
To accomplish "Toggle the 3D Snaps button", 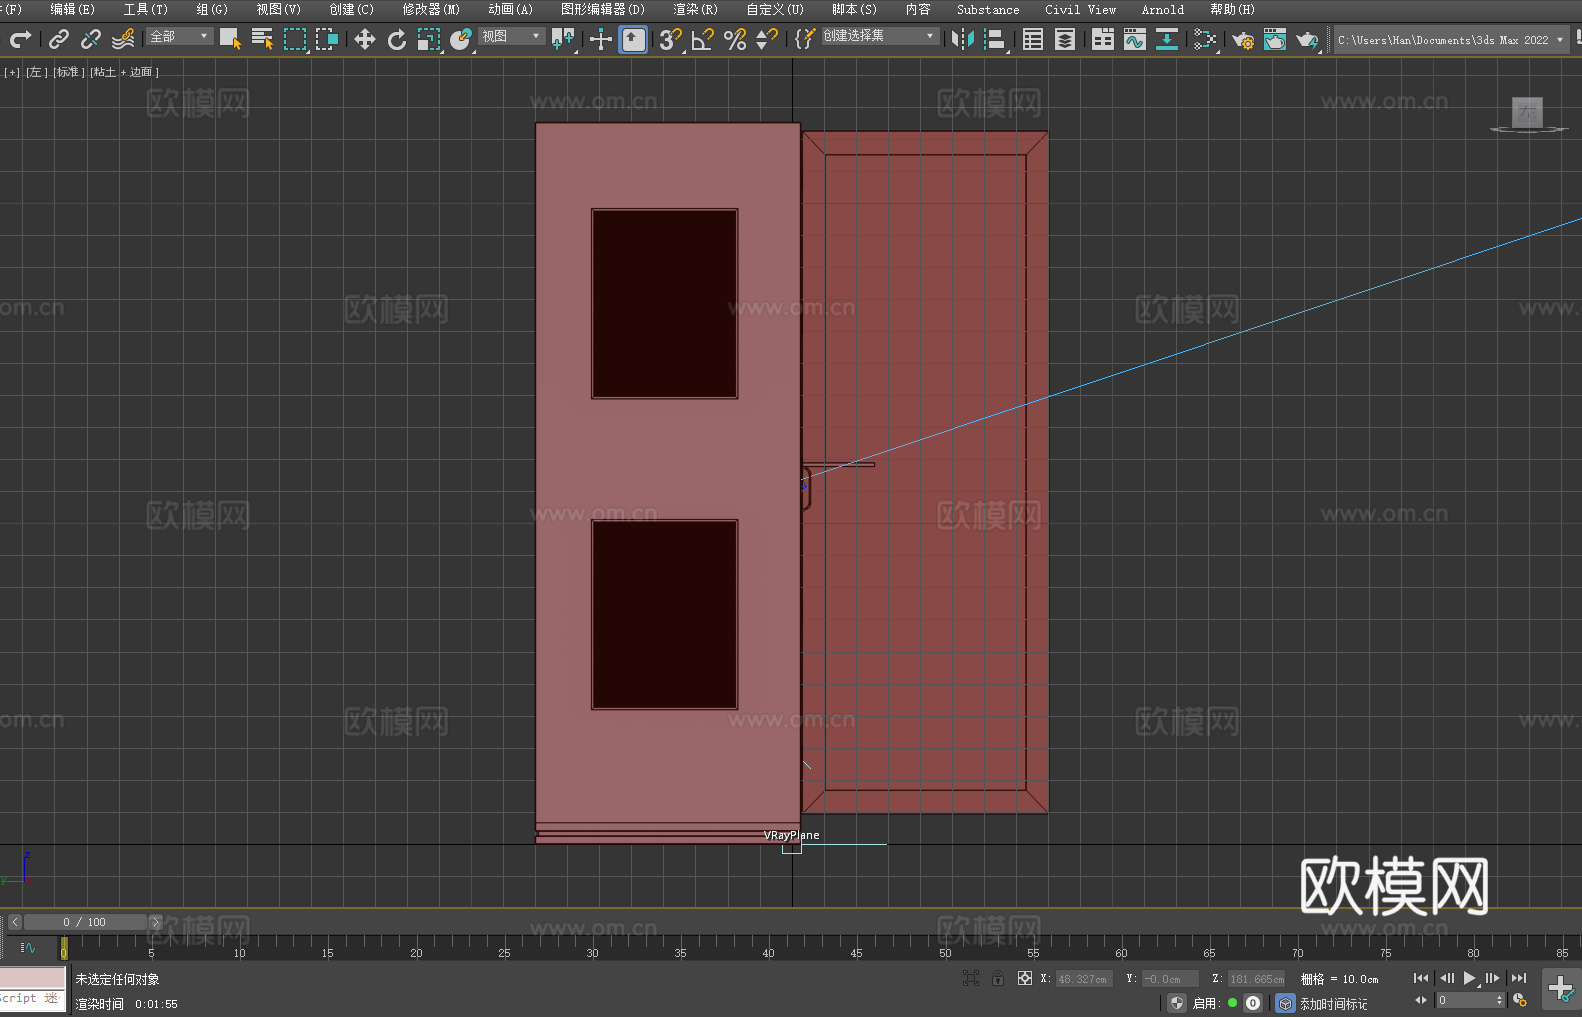I will click(x=670, y=39).
